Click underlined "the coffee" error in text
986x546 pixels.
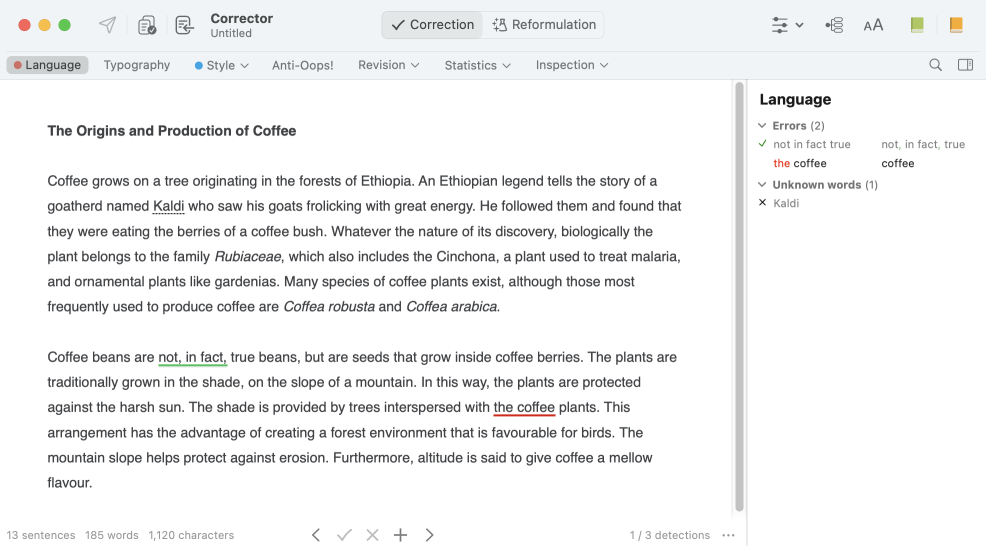[524, 408]
